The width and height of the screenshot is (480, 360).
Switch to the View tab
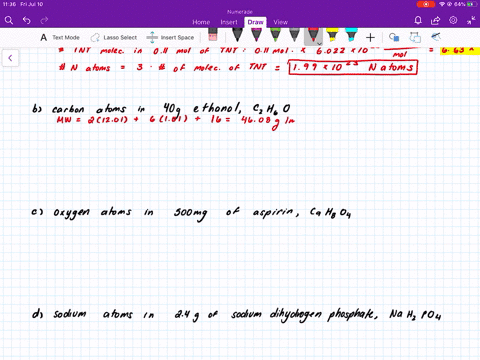[x=280, y=22]
